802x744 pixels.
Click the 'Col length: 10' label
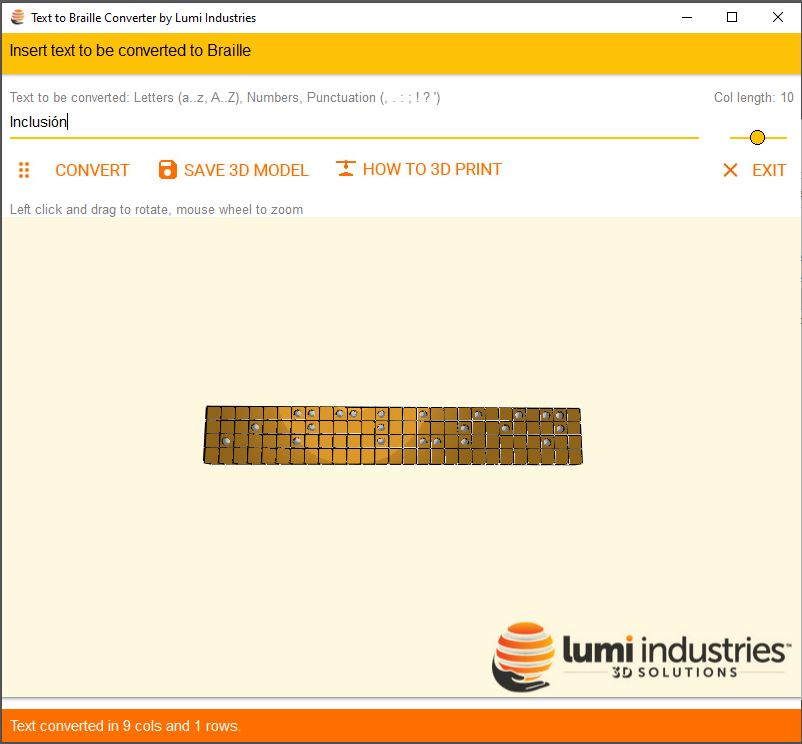[x=753, y=97]
